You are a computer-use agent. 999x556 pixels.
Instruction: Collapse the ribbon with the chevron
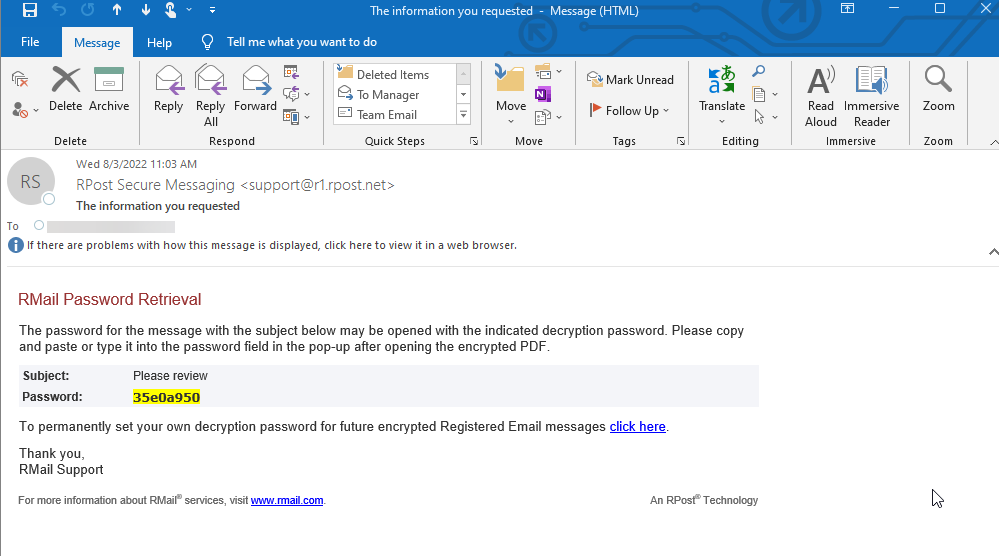[x=993, y=142]
